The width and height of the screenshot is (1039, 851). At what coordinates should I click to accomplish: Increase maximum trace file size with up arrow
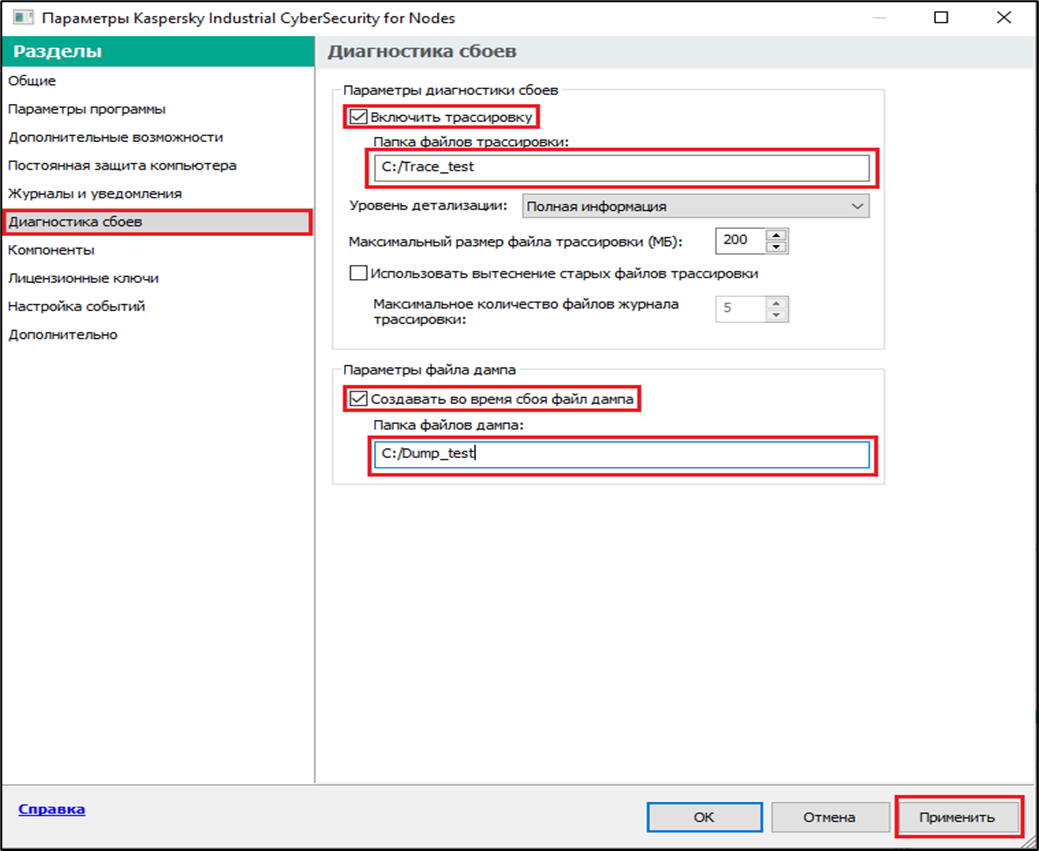[x=777, y=235]
